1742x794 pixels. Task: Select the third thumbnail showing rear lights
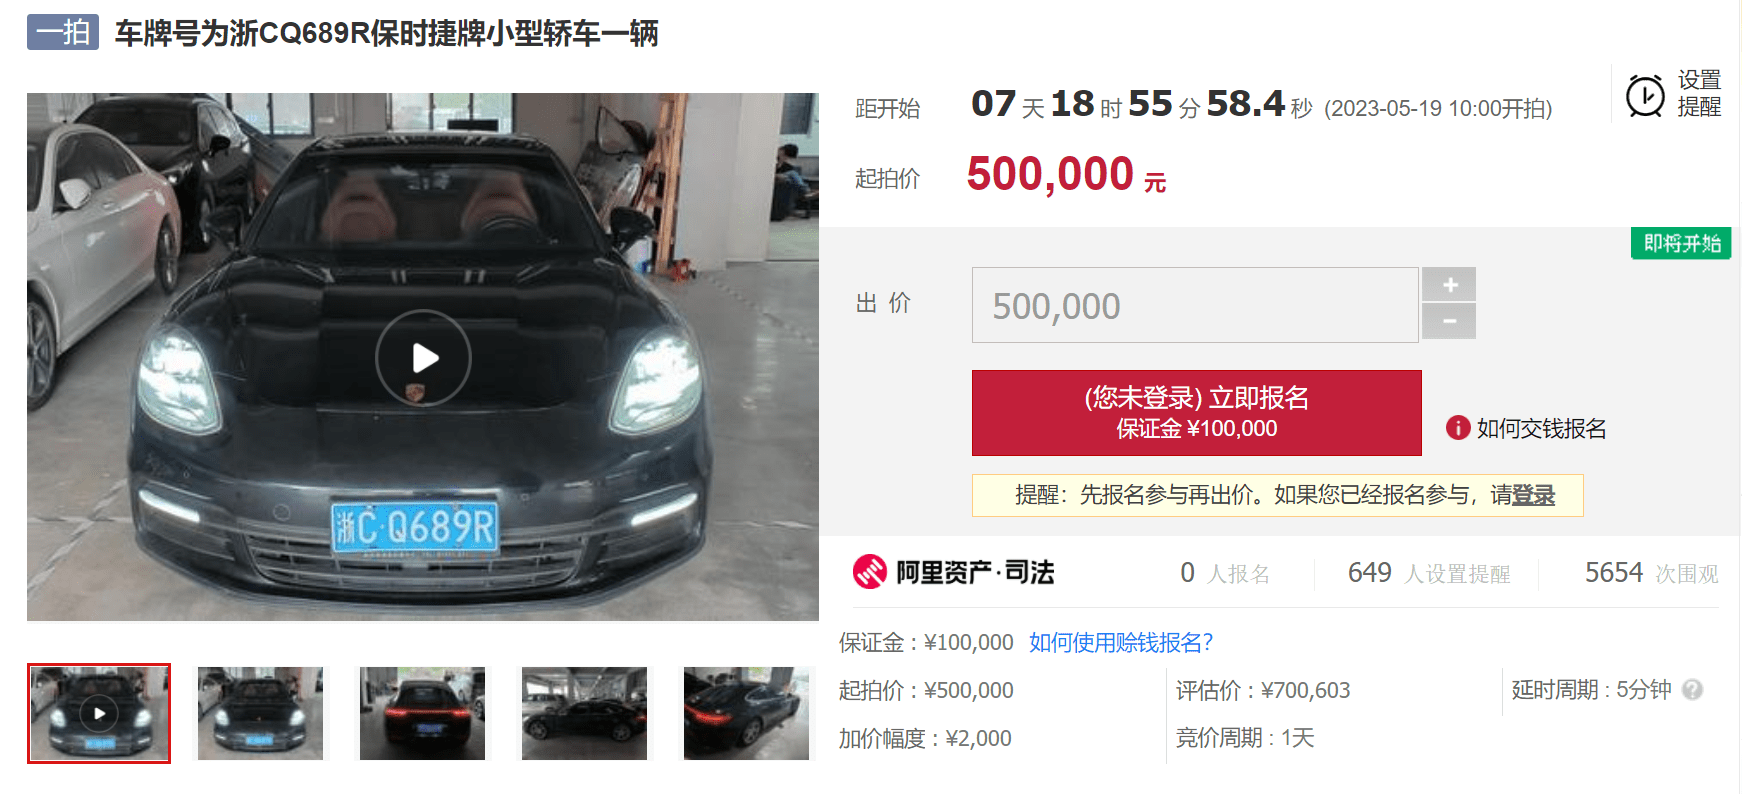[423, 713]
